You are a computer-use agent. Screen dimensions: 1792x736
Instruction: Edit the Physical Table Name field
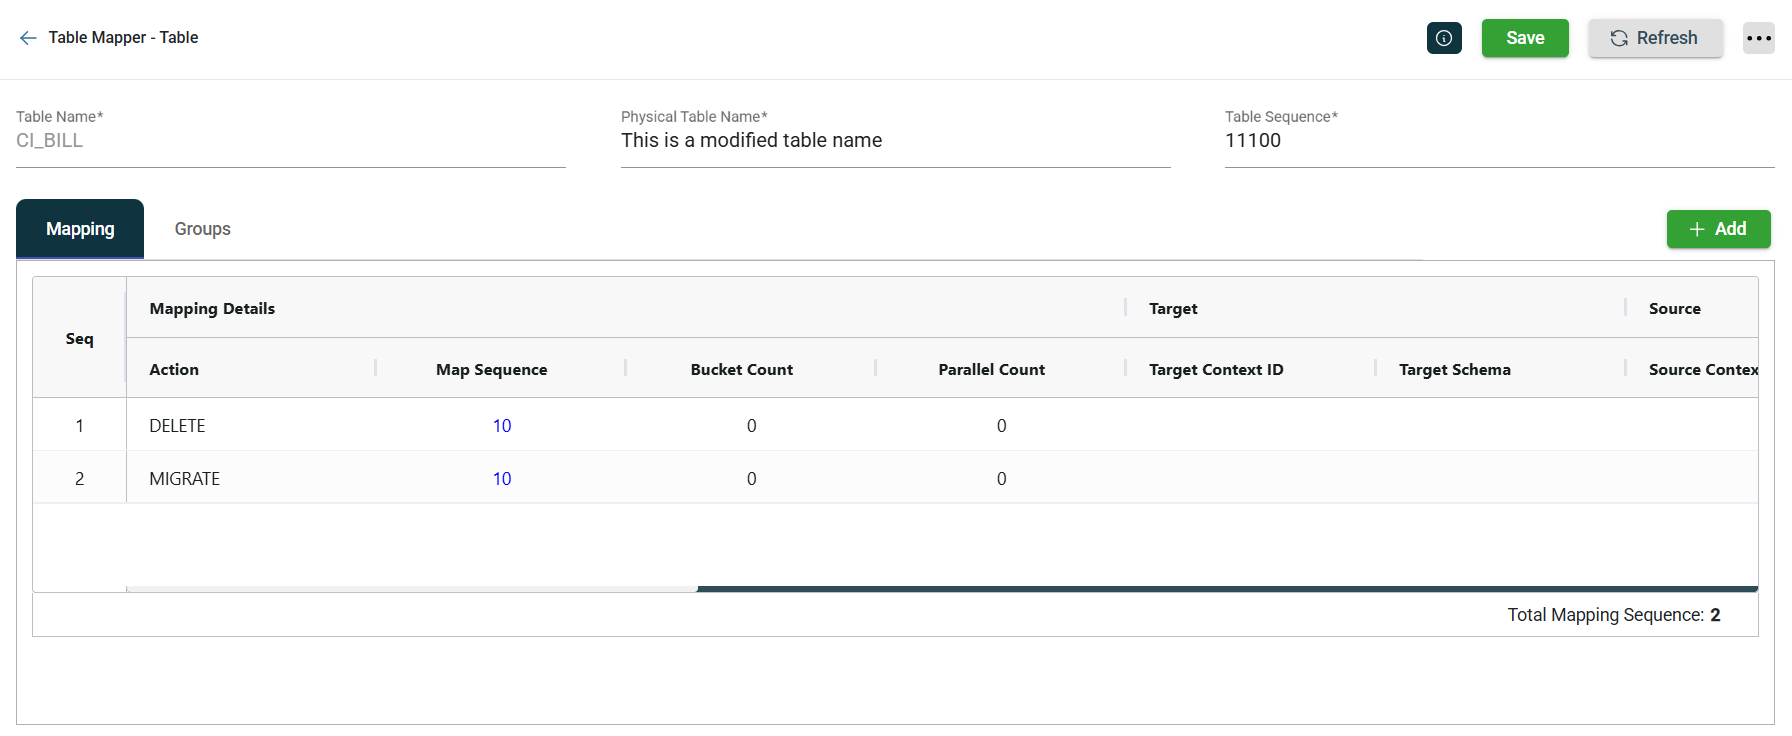894,141
